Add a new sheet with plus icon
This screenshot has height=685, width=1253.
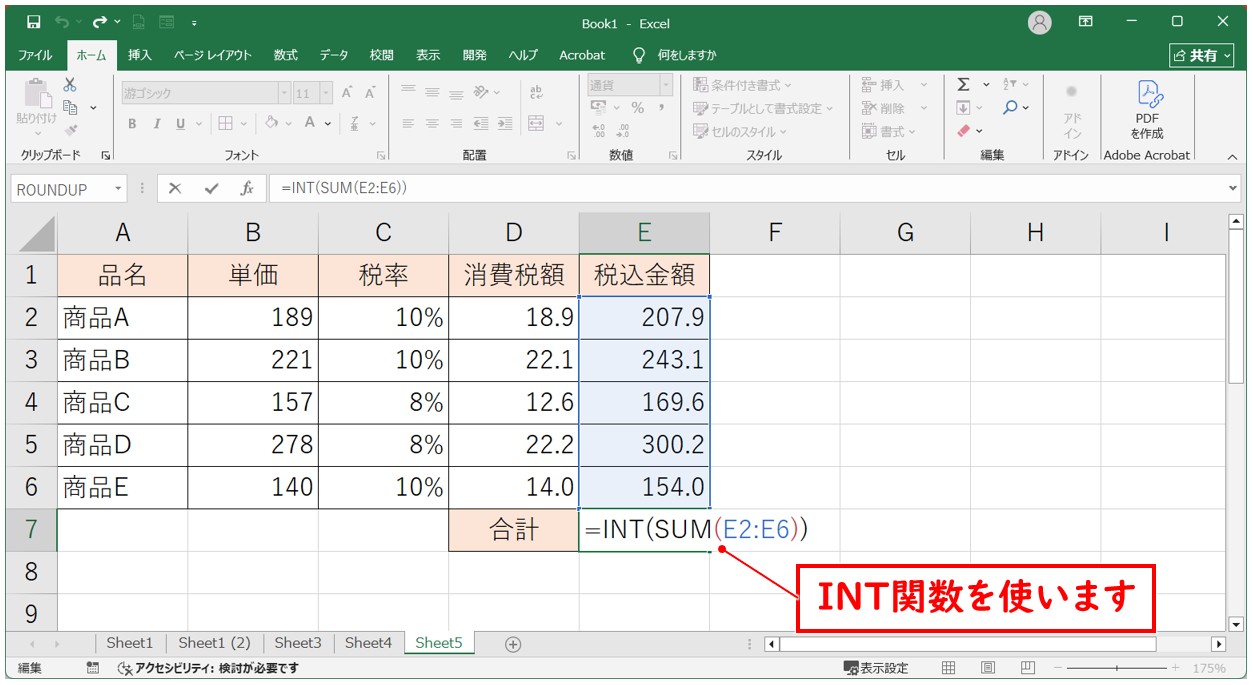point(513,644)
